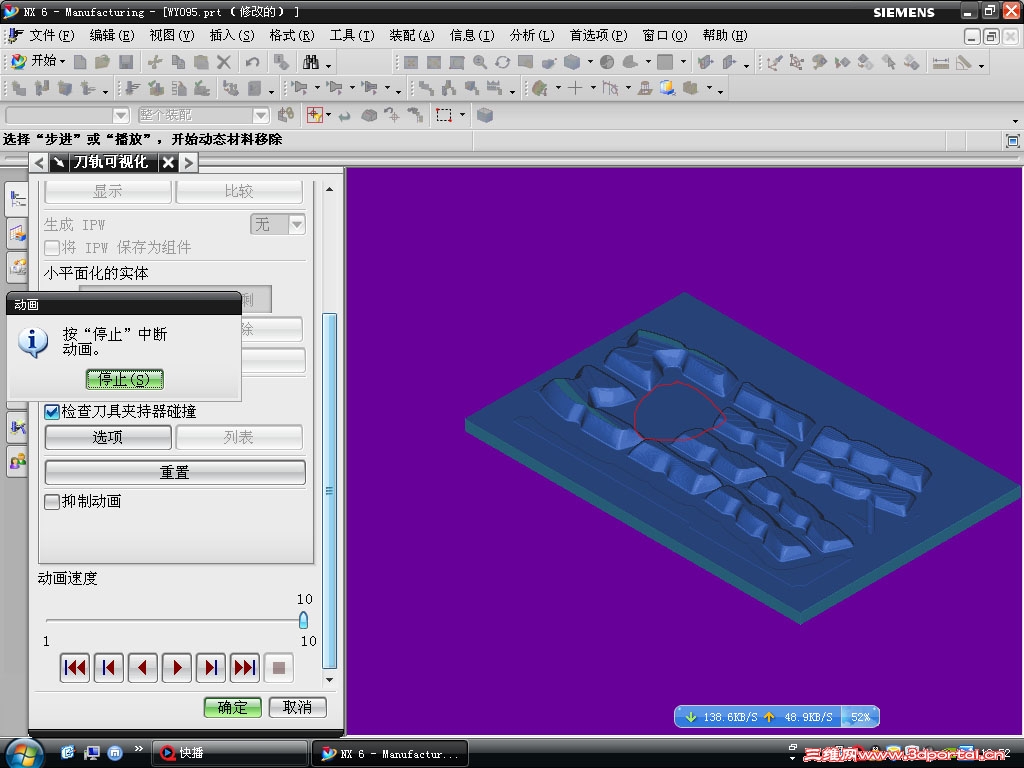This screenshot has width=1024, height=768.
Task: Click the Save disk icon
Action: (126, 62)
